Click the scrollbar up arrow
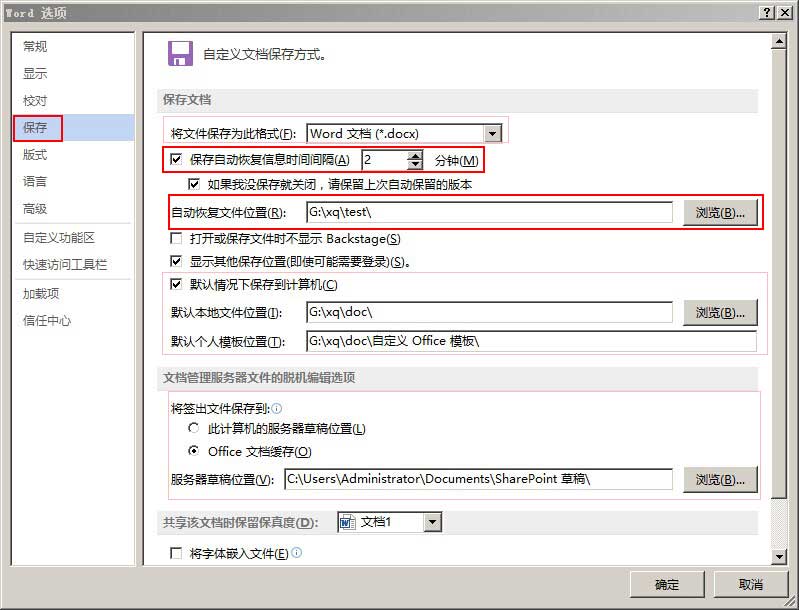The image size is (799, 610). coord(778,41)
